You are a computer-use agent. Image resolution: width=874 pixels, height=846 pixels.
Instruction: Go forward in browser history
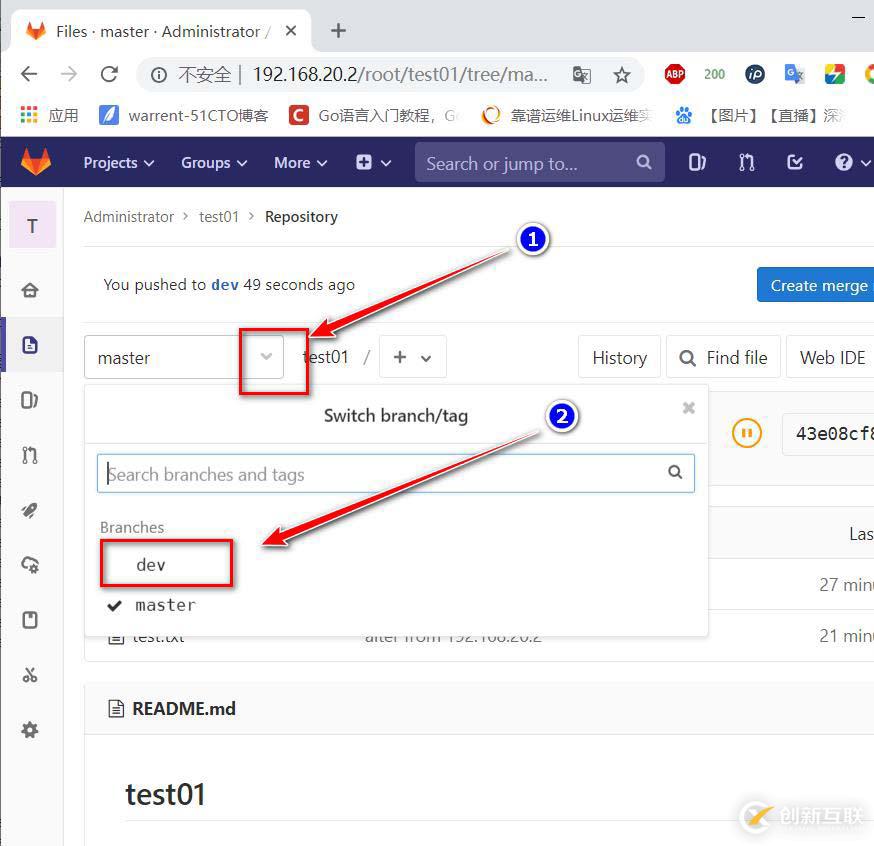69,74
